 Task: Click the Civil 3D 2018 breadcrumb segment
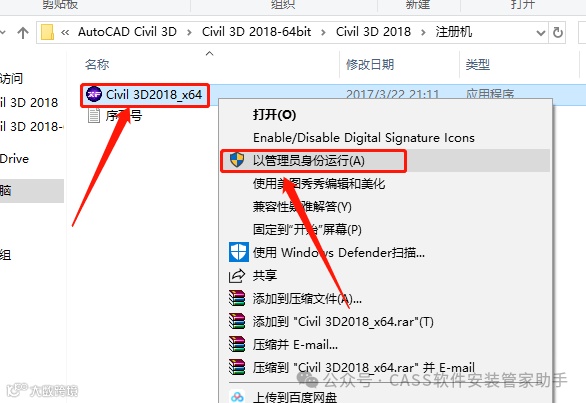373,32
